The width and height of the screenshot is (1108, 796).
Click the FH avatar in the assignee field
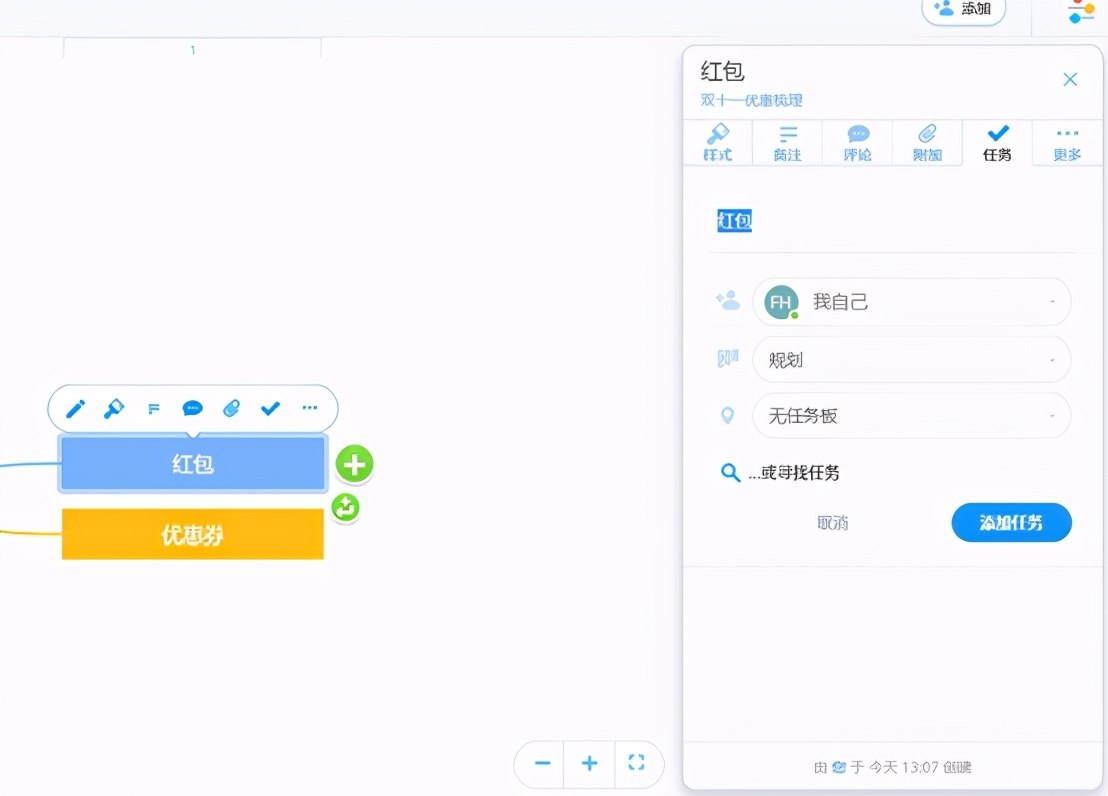pos(781,303)
